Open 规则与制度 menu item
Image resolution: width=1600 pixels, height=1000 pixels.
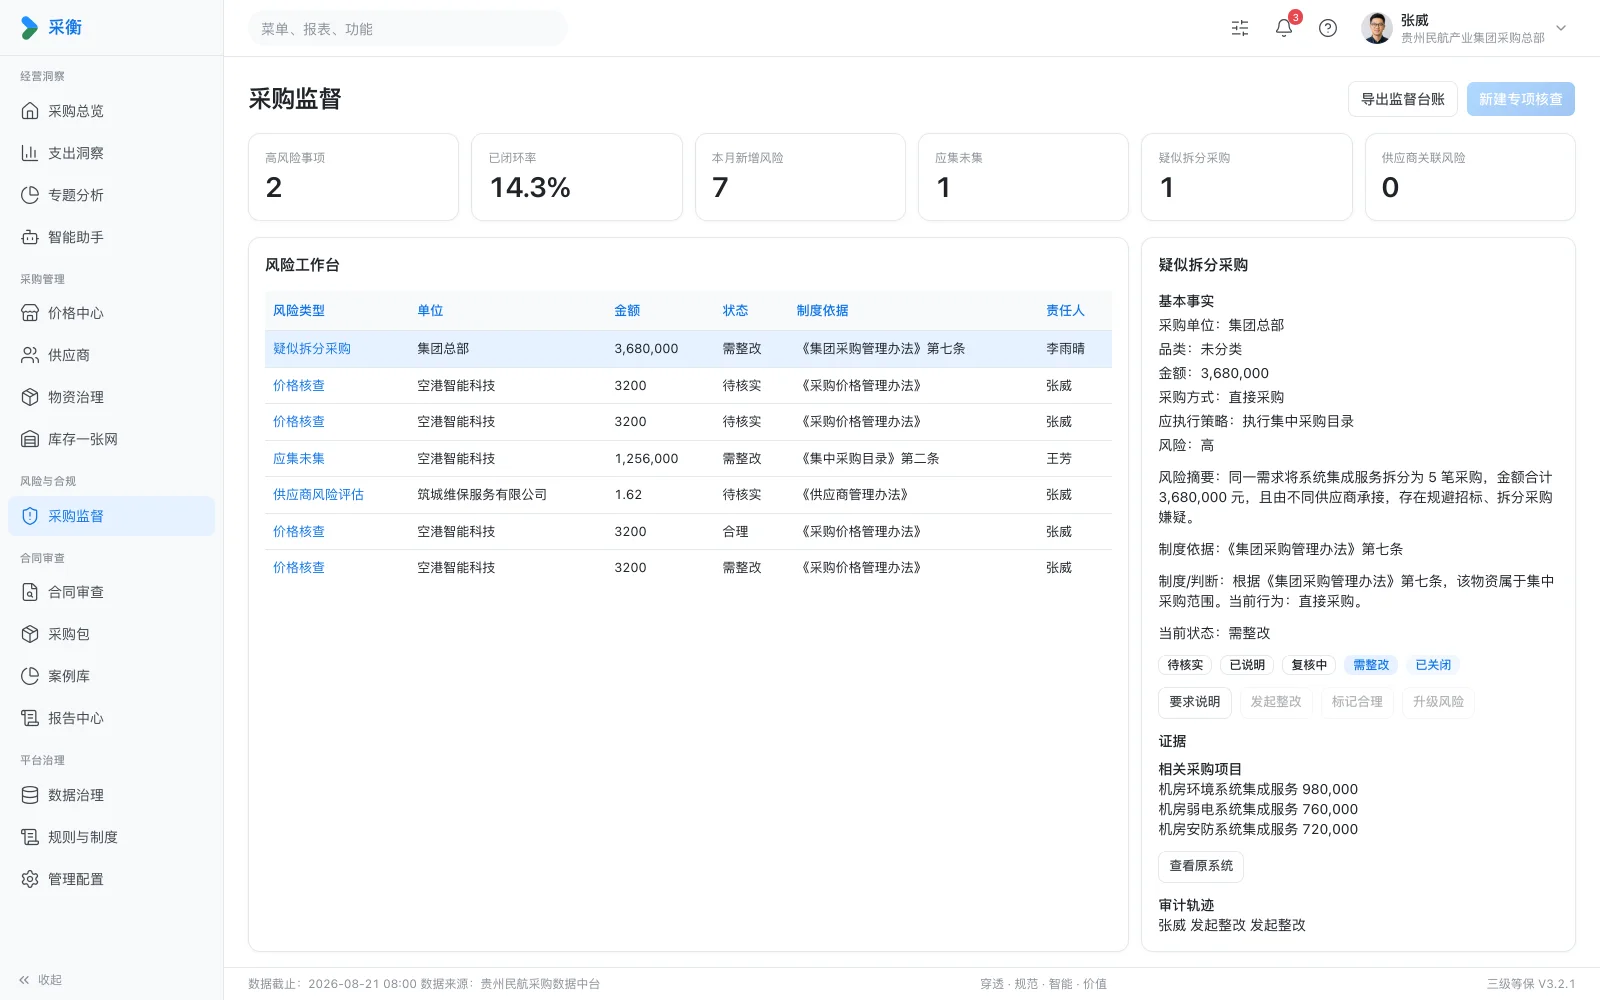tap(112, 837)
